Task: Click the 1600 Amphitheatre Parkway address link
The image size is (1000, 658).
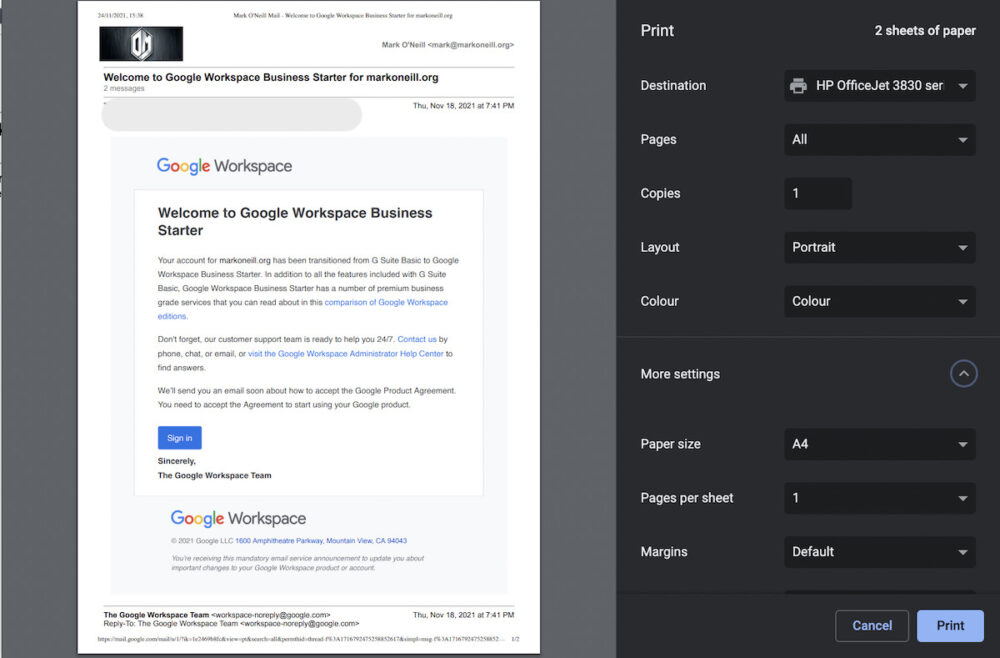Action: point(321,541)
